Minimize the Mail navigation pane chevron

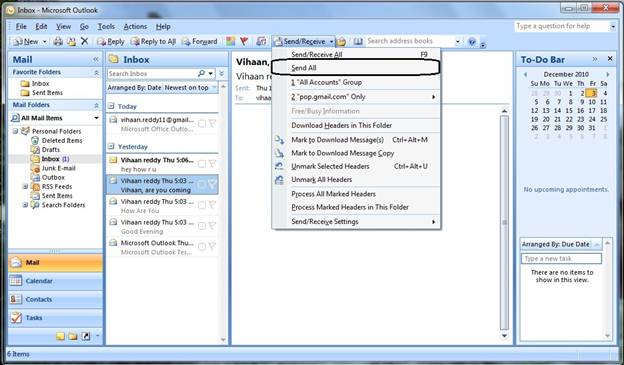[x=96, y=59]
